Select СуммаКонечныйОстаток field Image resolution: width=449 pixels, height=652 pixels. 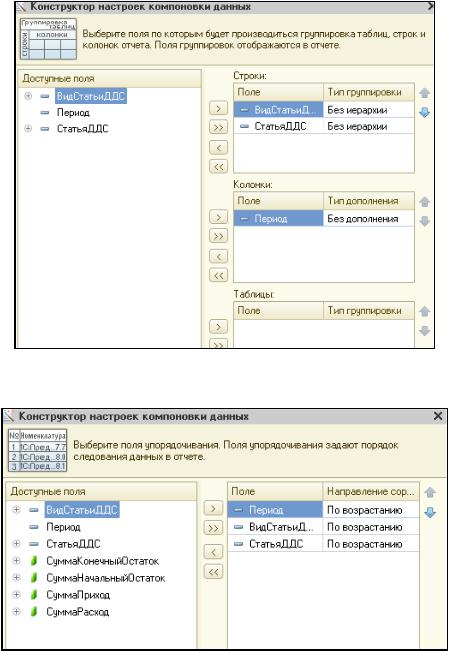[x=102, y=561]
